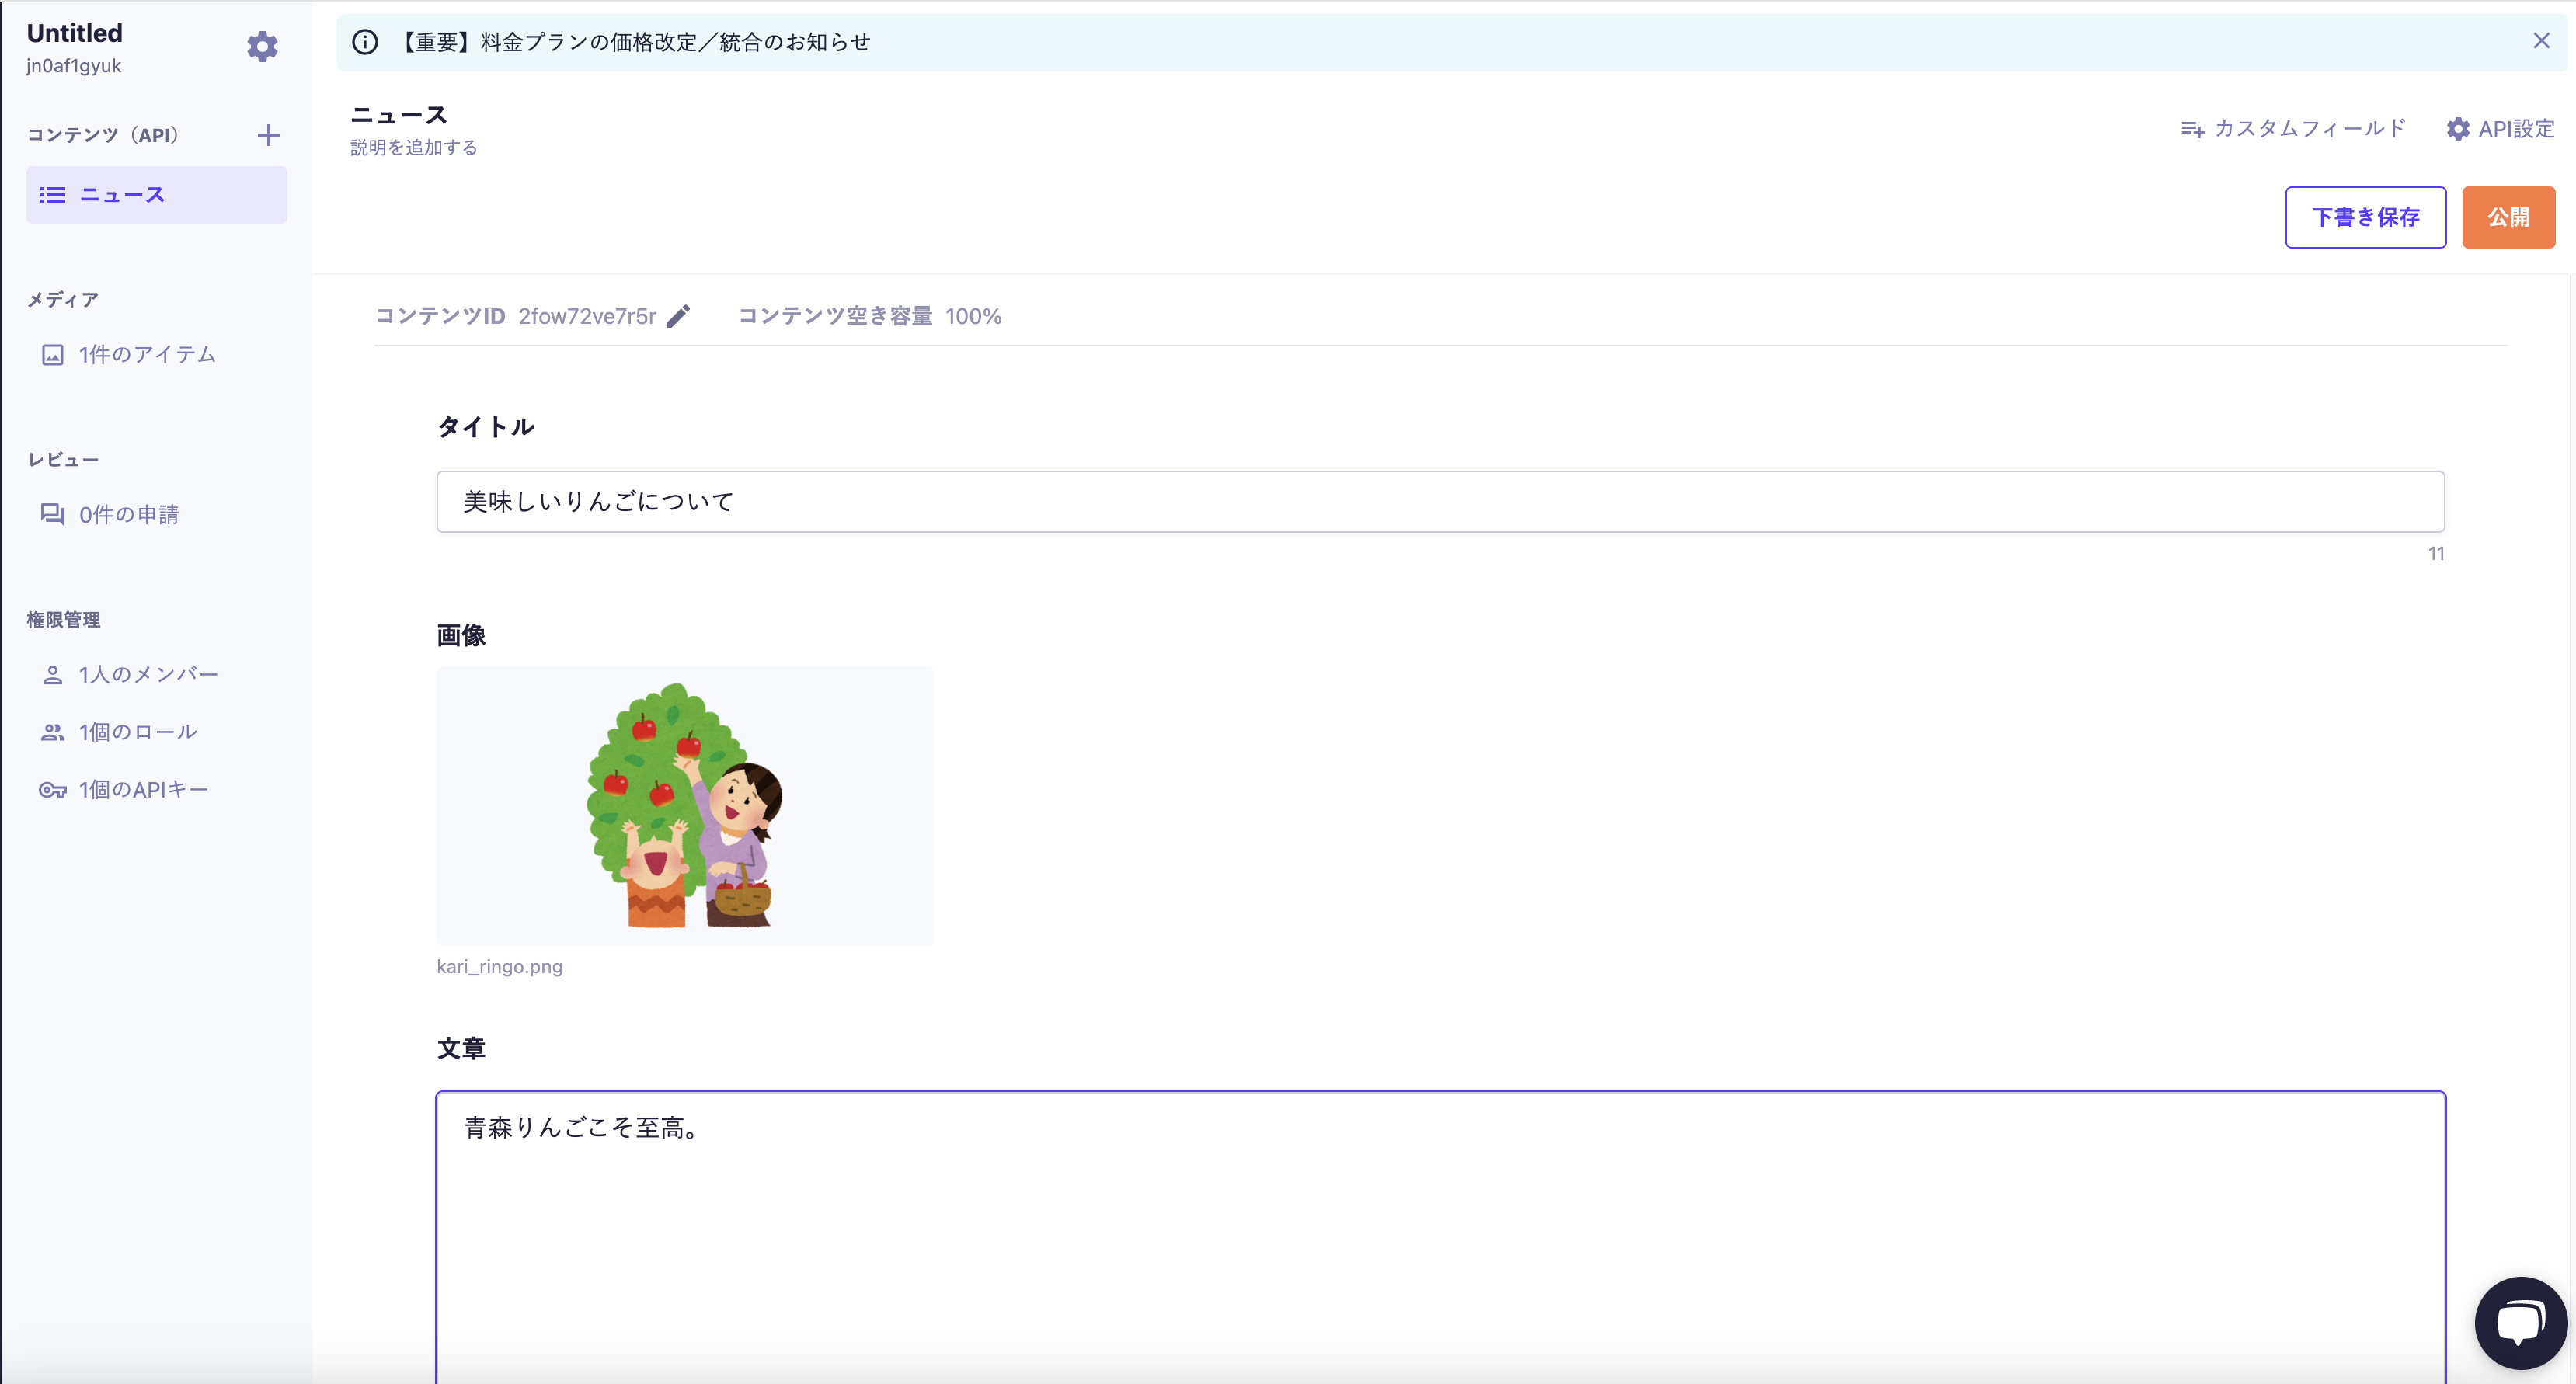Open カスタムフィールド by its label
2576x1384 pixels.
[2309, 129]
